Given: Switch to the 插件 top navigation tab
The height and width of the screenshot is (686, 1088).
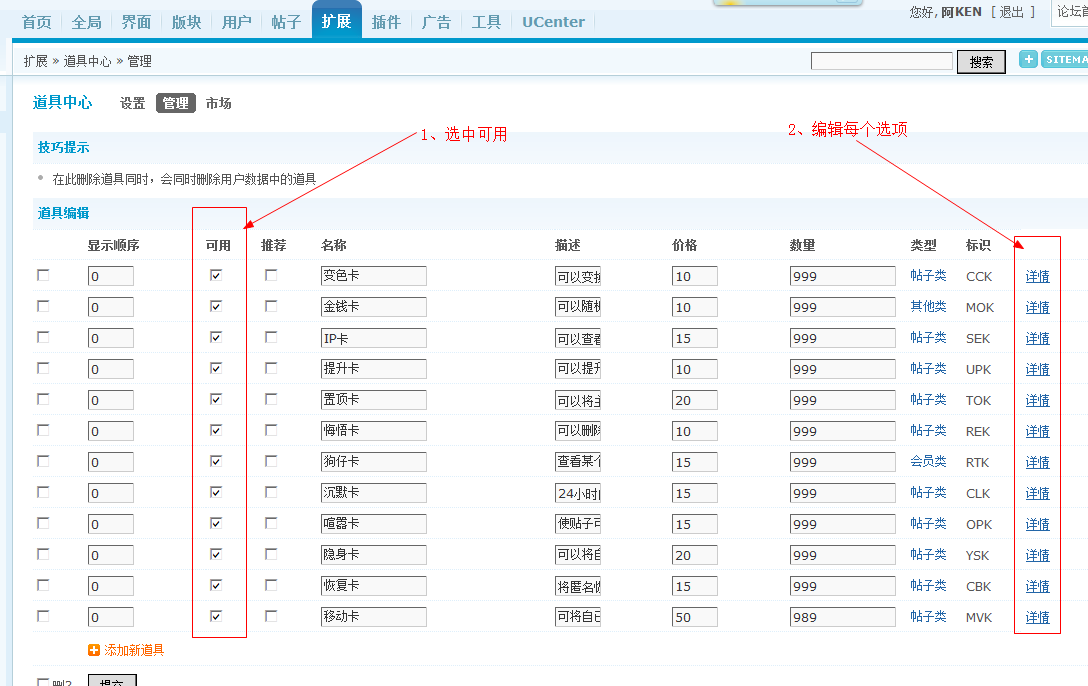Looking at the screenshot, I should click(386, 22).
